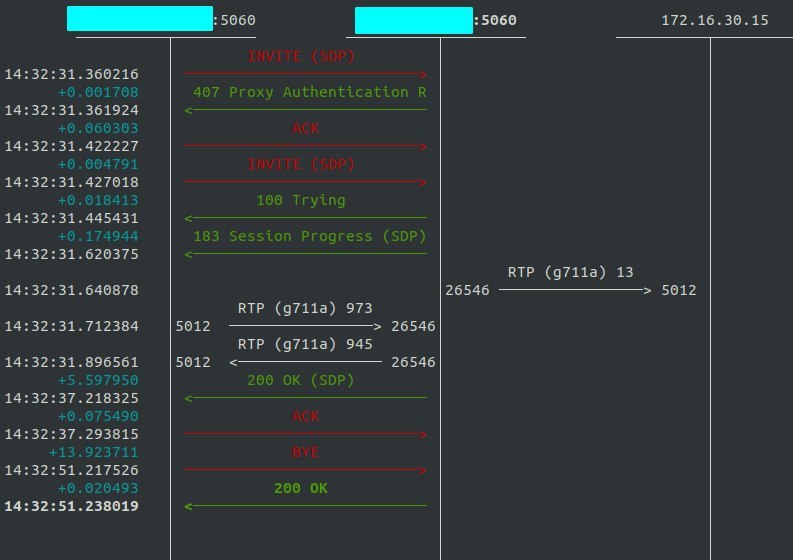Select the RTP (g711a) 945 stream

[305, 344]
